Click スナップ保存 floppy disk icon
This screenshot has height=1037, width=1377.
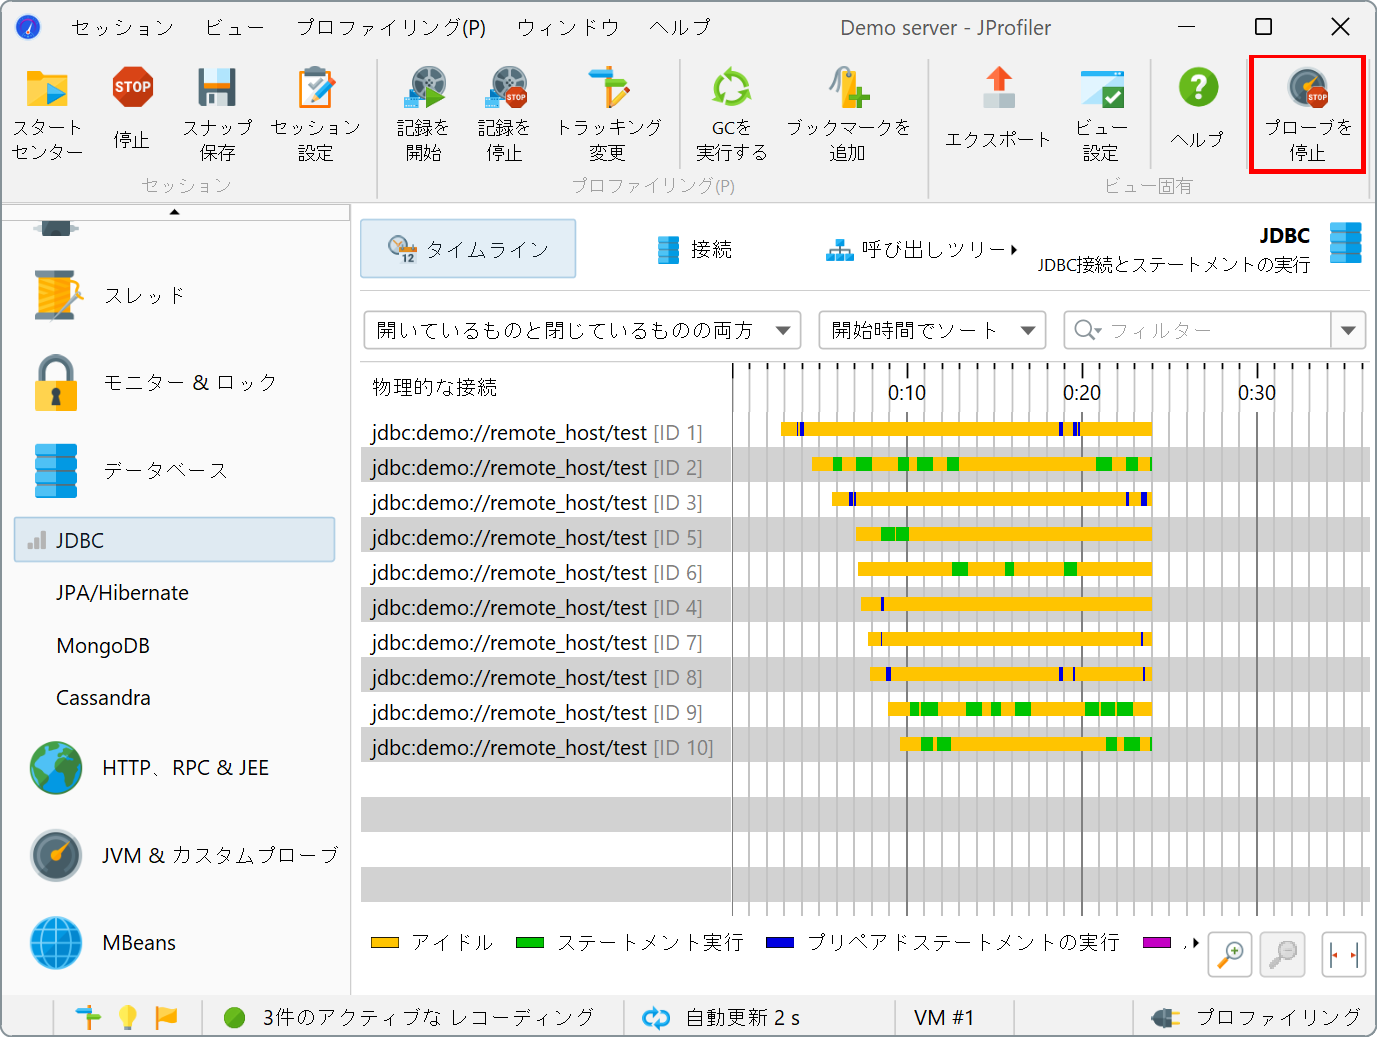point(217,88)
